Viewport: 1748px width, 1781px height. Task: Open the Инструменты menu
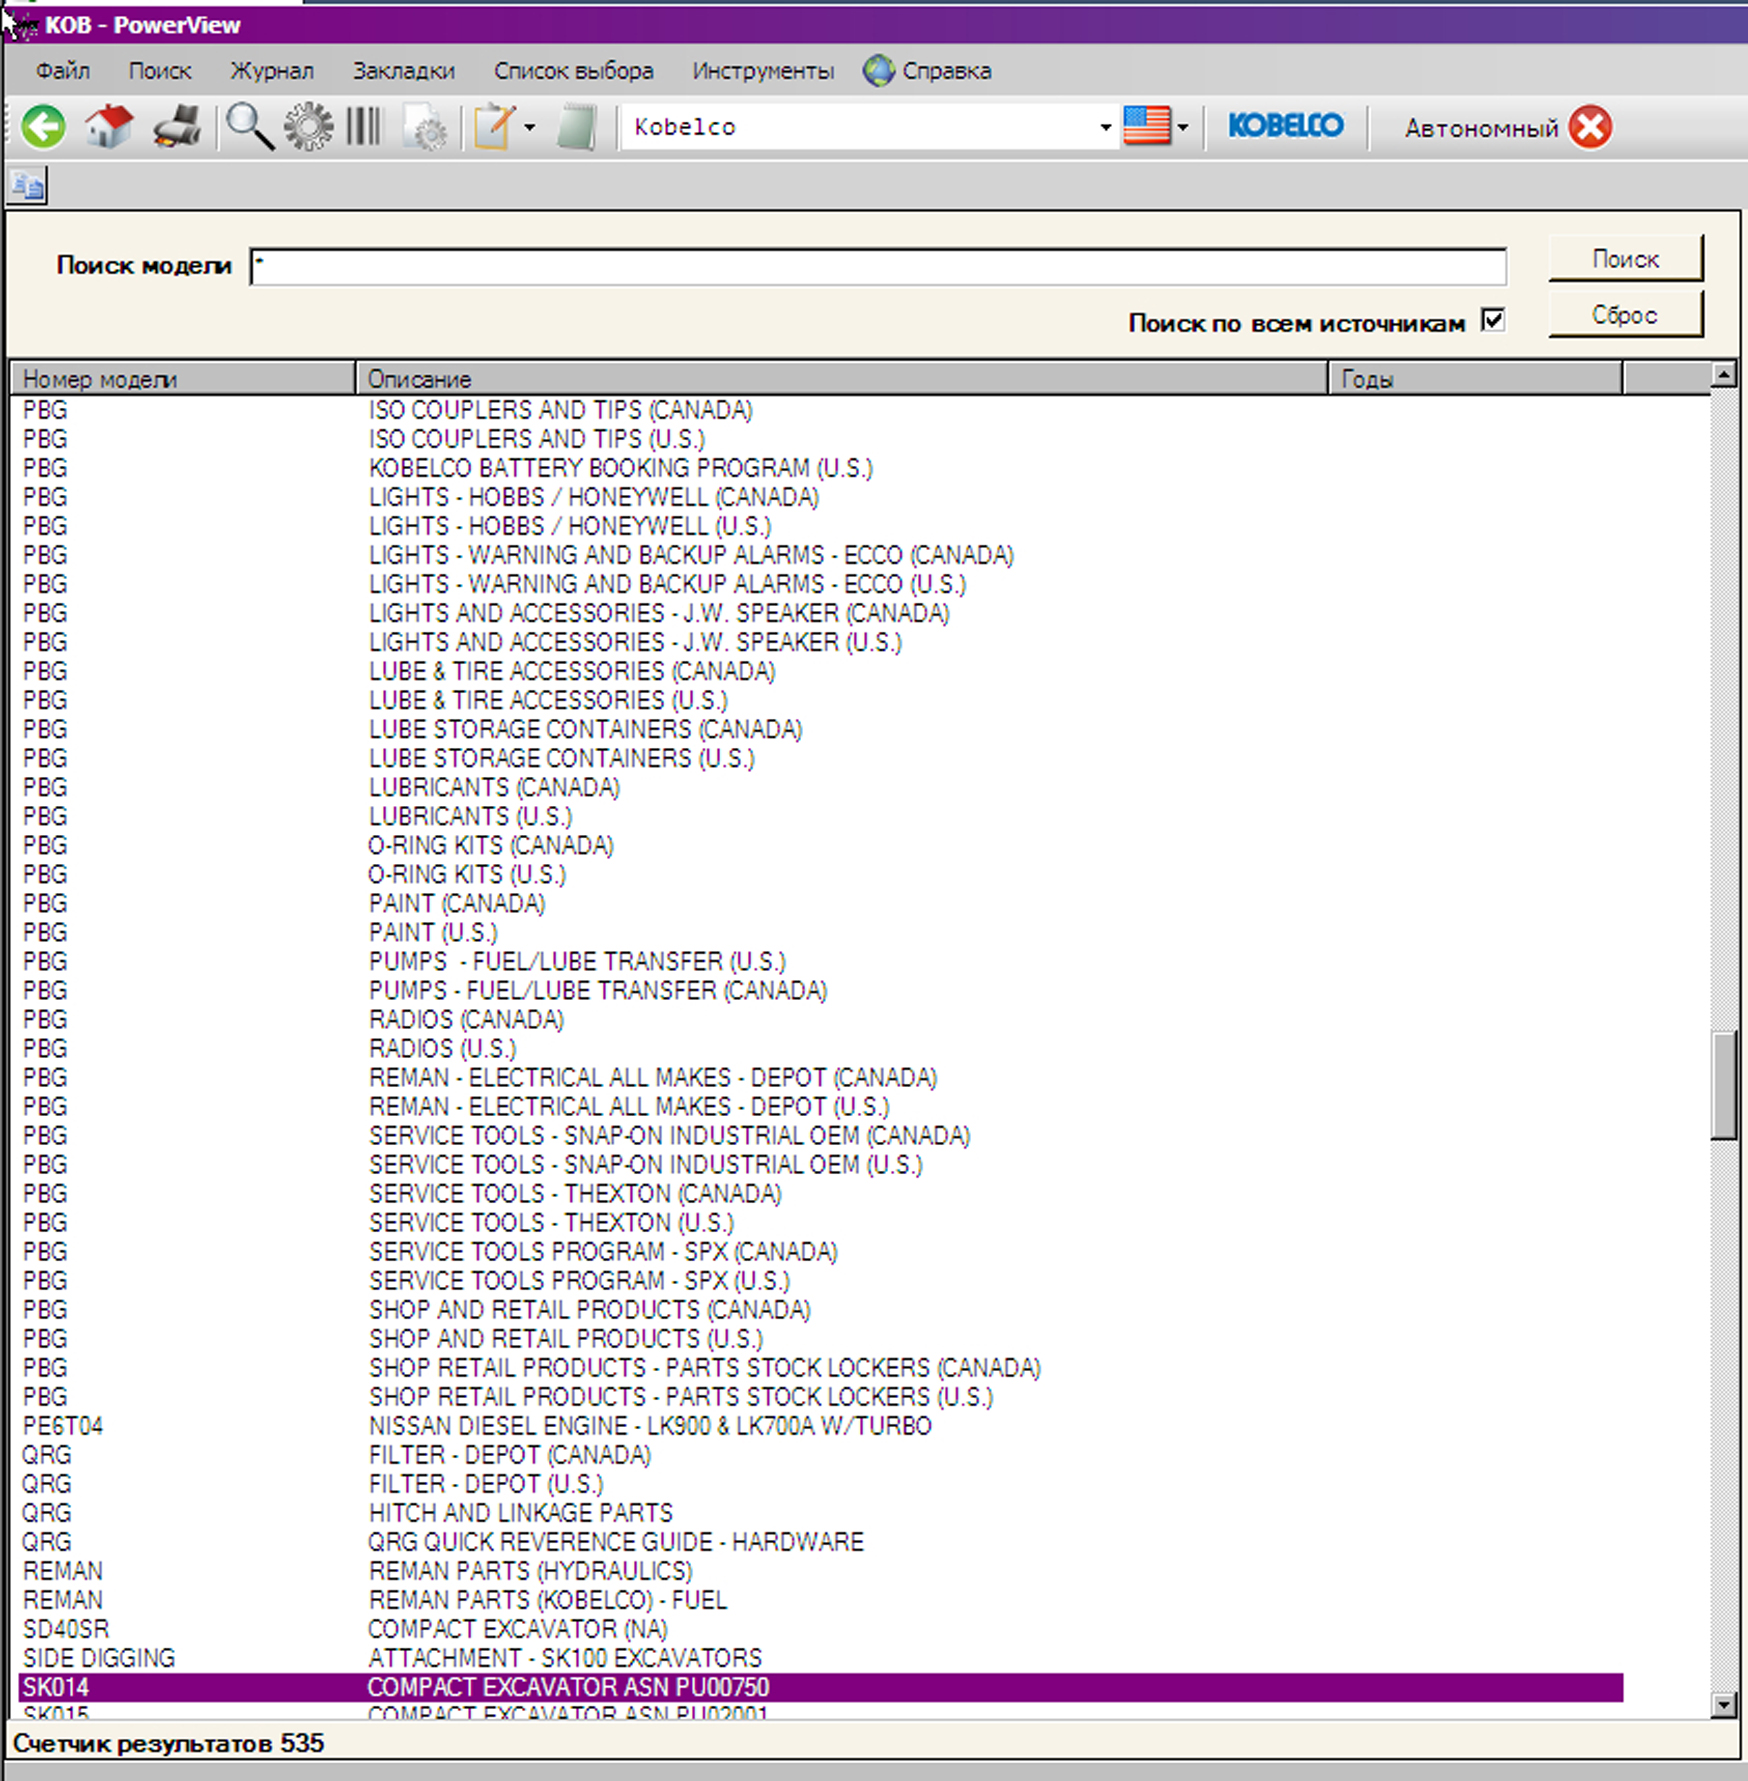[x=762, y=71]
